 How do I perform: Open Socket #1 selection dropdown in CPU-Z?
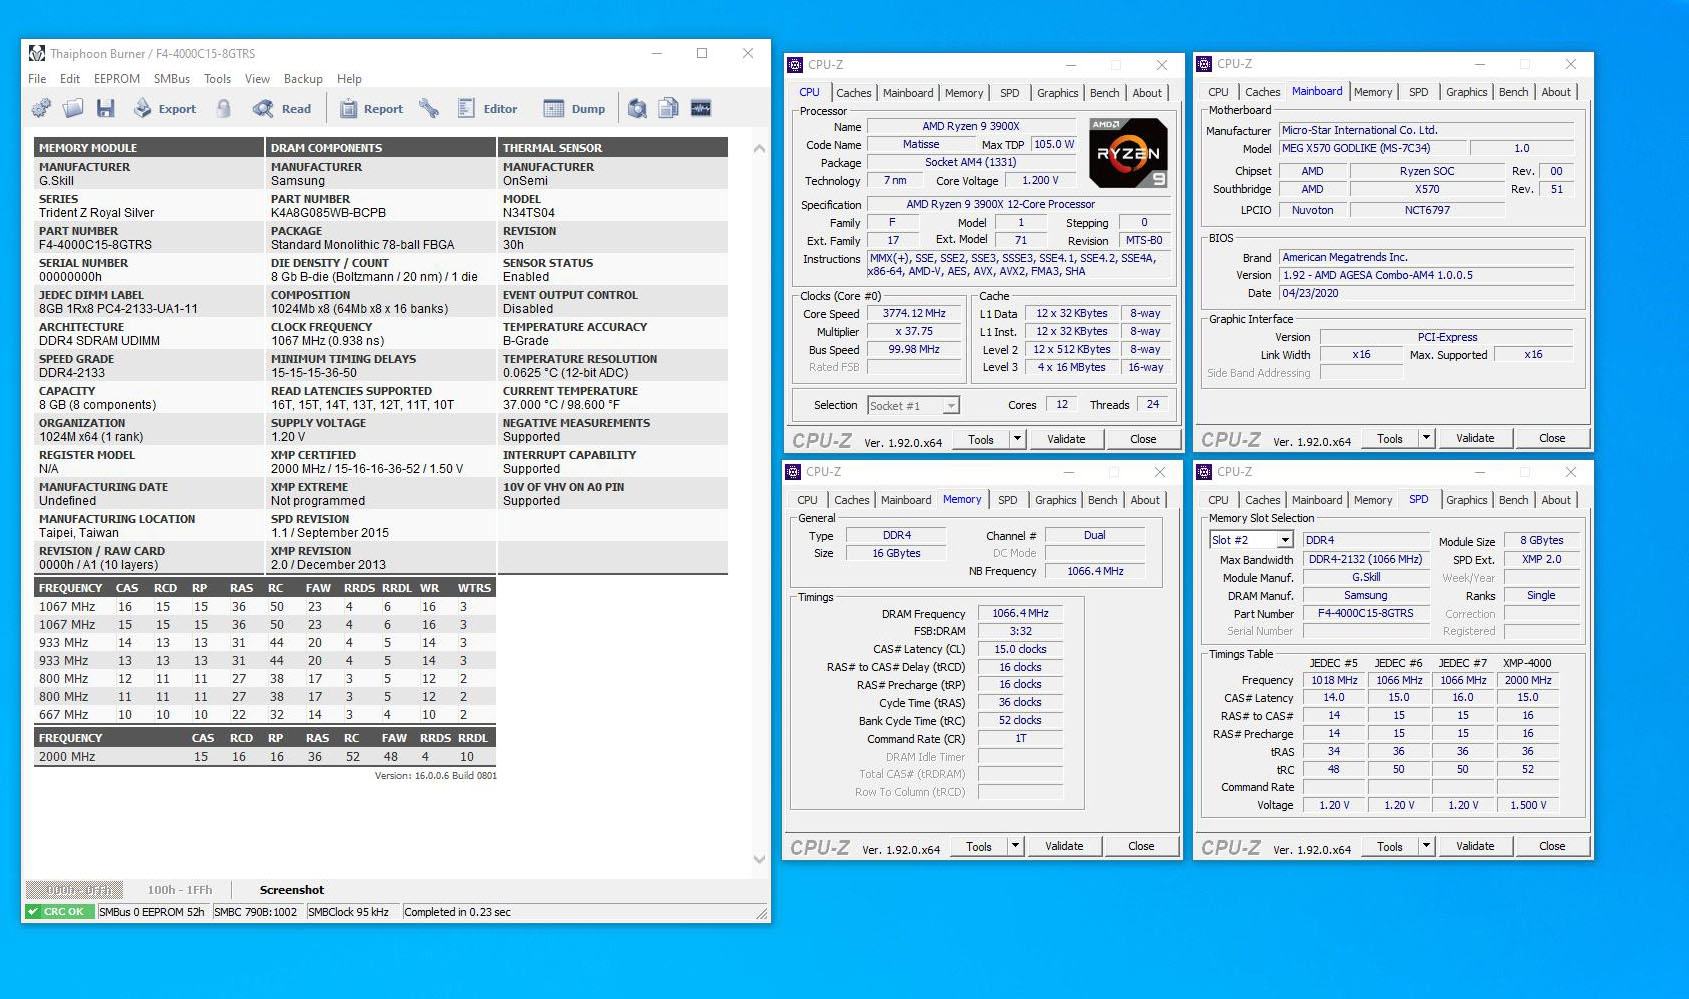click(x=913, y=405)
